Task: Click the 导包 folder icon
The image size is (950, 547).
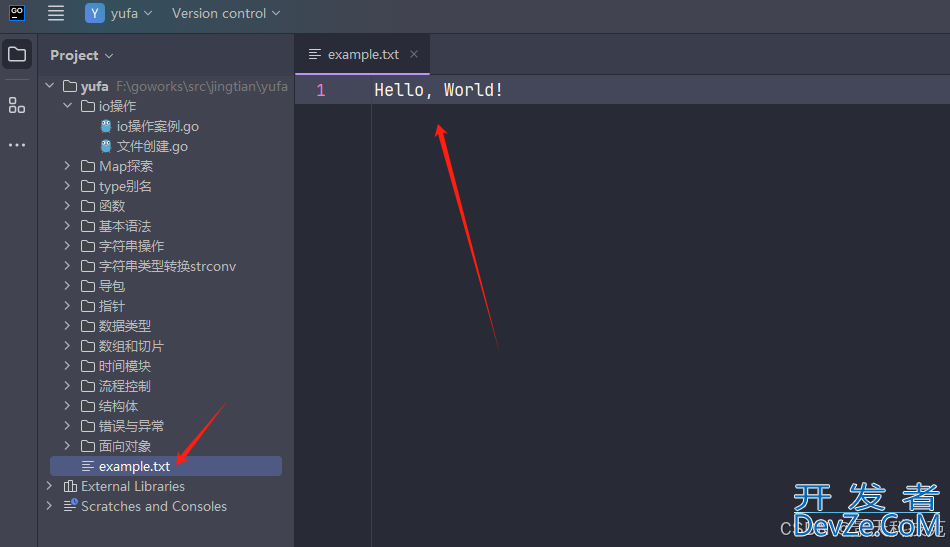Action: (x=88, y=286)
